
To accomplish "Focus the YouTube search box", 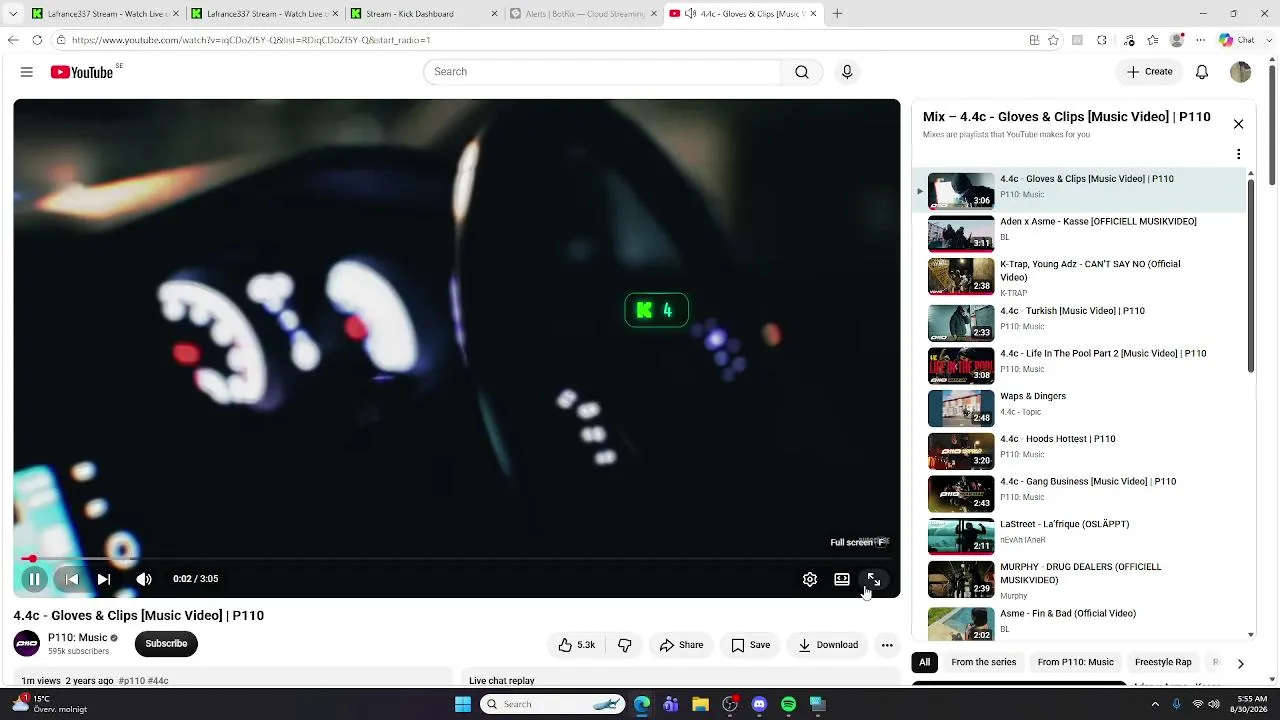I will (602, 72).
